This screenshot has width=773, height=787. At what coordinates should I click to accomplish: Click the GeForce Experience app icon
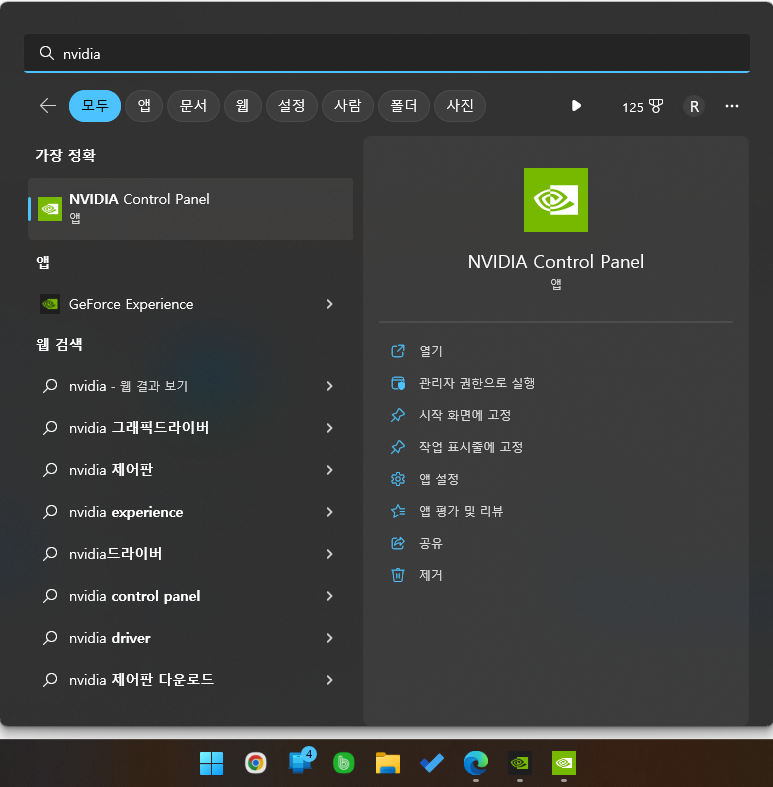coord(50,304)
